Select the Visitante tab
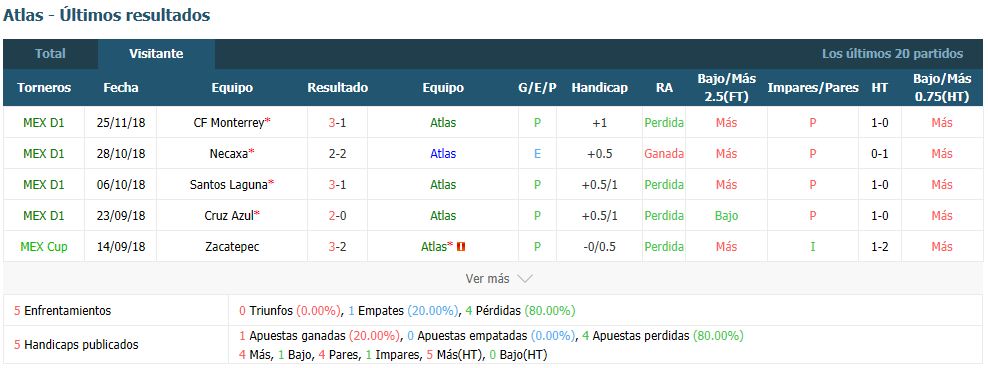 point(156,54)
